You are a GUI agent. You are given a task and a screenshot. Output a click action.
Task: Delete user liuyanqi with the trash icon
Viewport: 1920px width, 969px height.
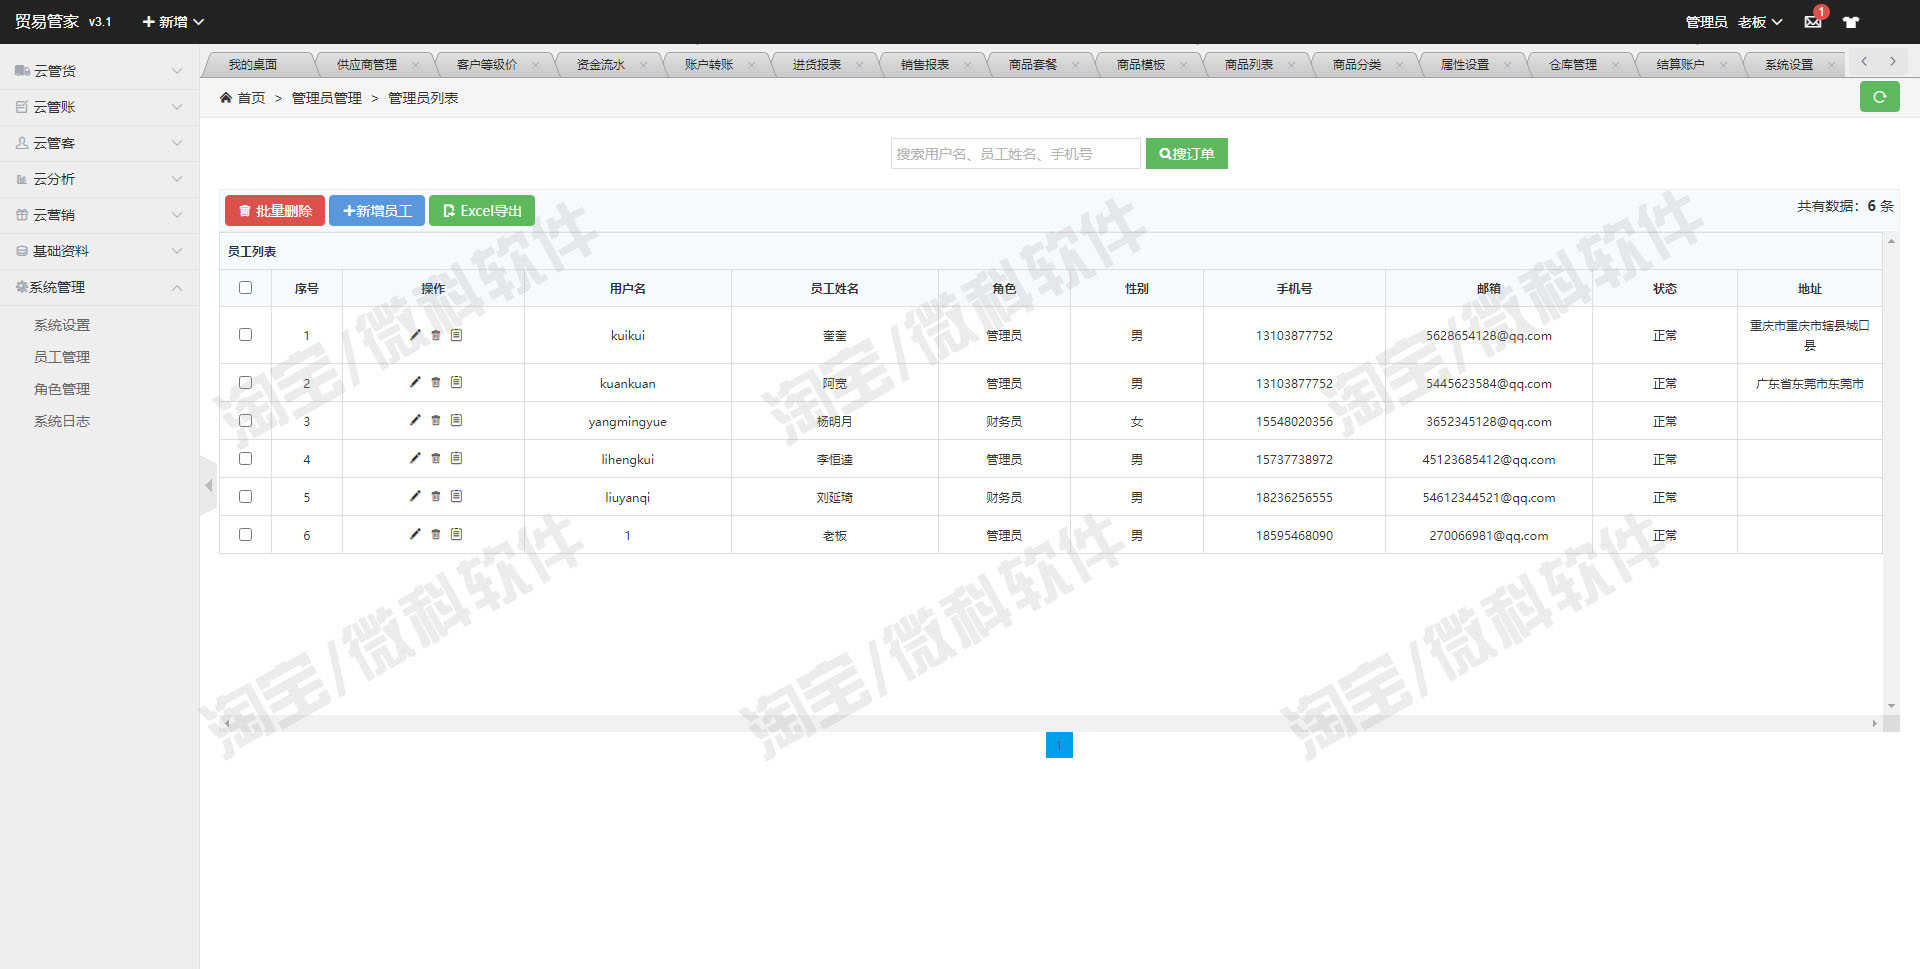436,496
